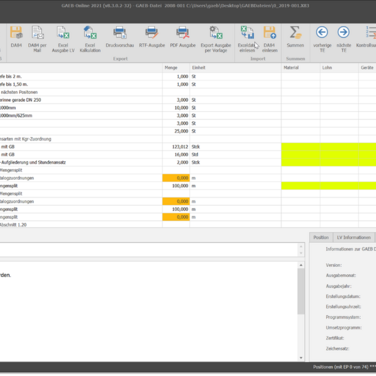This screenshot has width=376, height=376.
Task: Click the 'Ausgabejahr:' label
Action: [x=339, y=286]
